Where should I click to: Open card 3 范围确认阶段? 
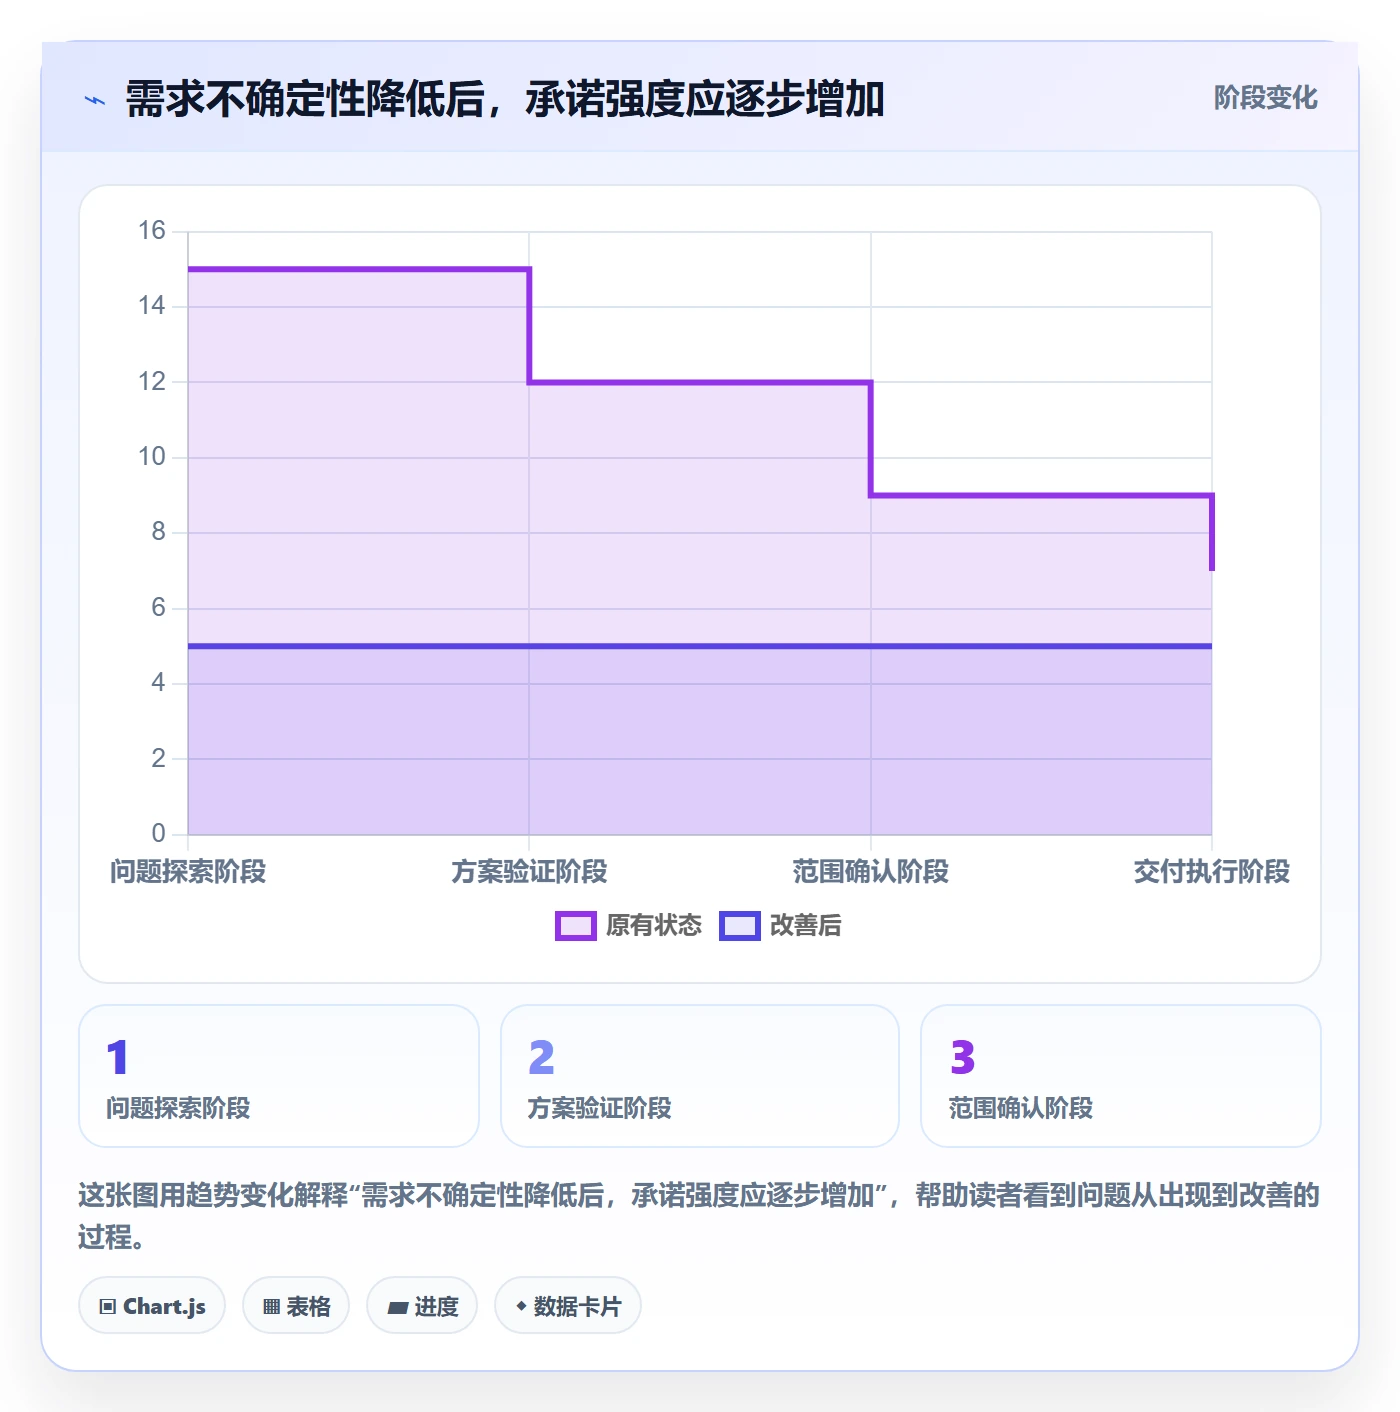click(x=1121, y=1076)
